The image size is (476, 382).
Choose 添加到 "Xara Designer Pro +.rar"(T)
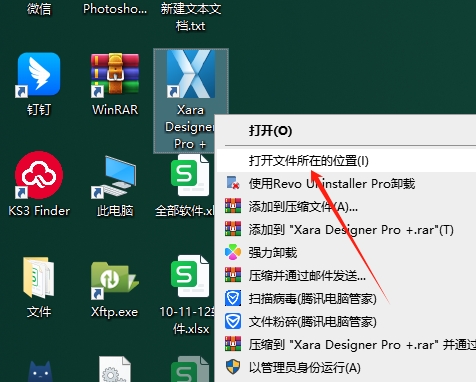pos(346,230)
